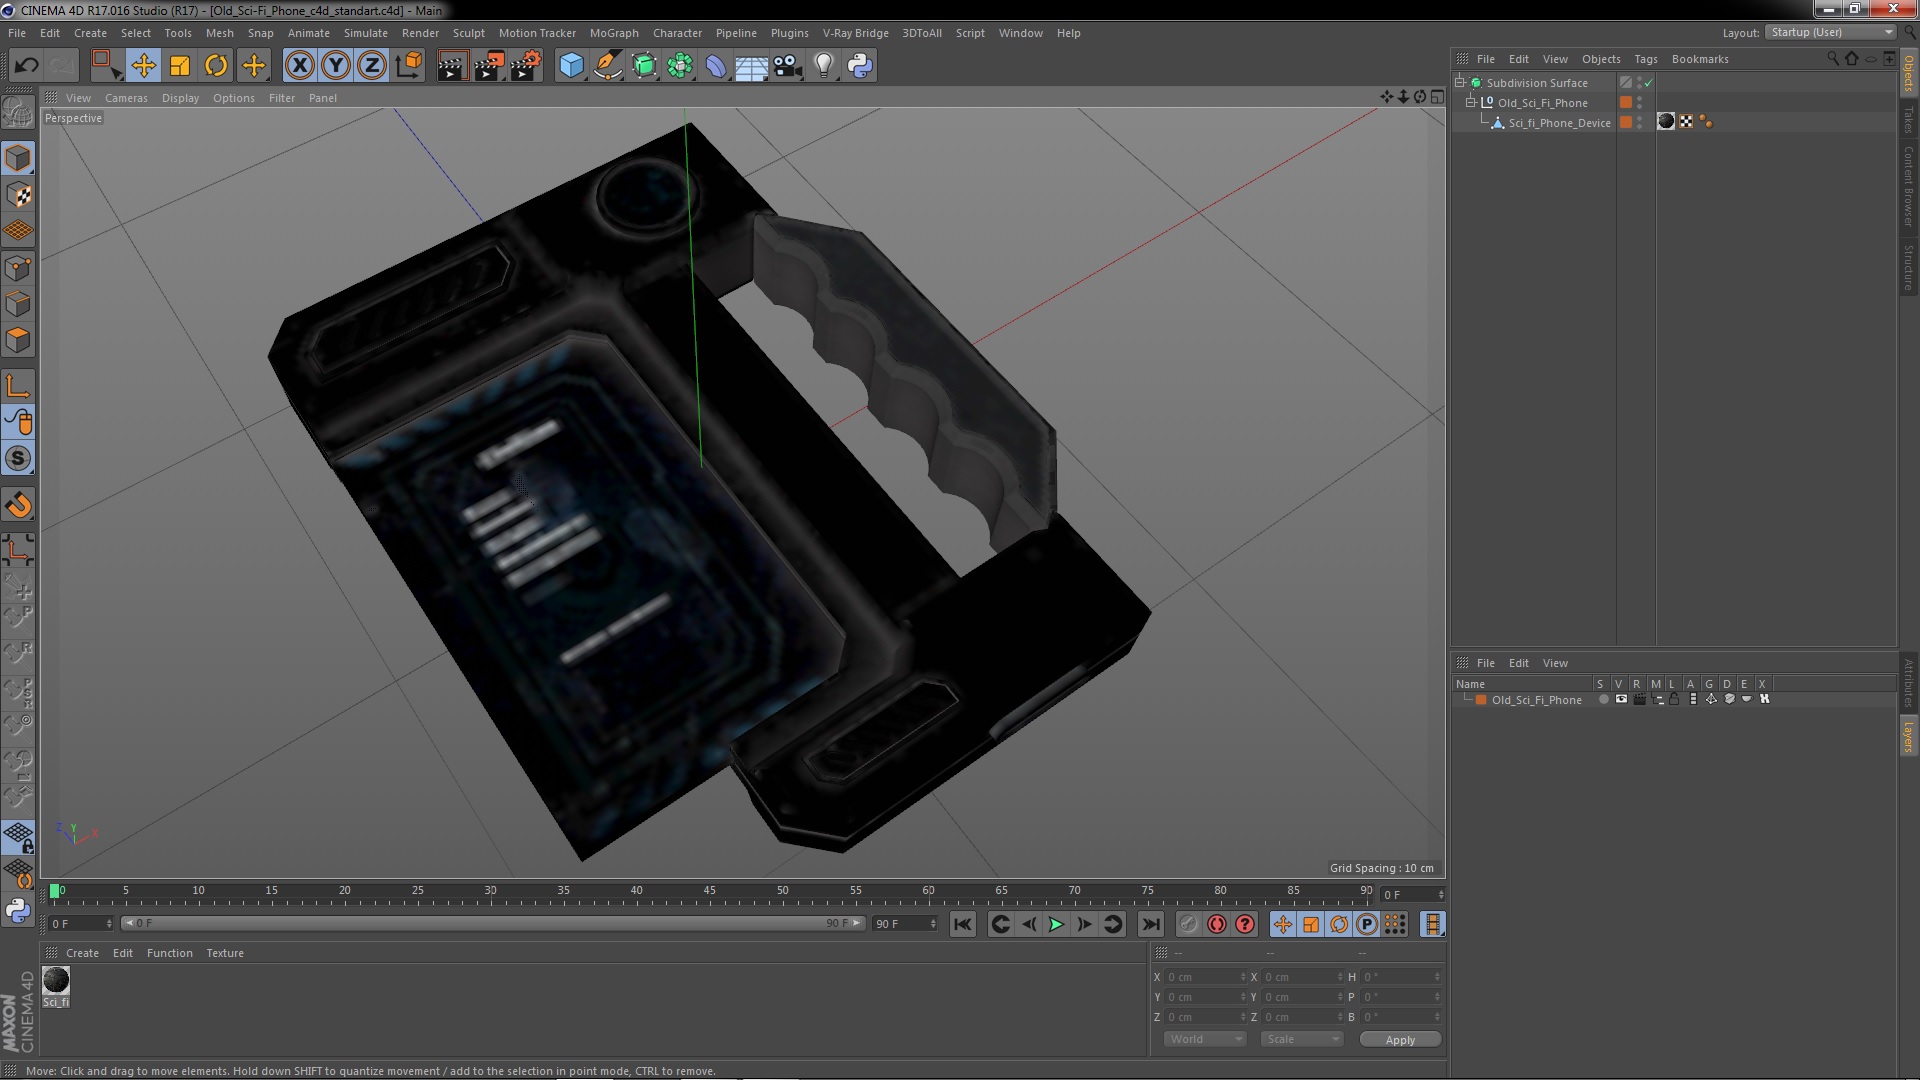Switch to Model mode in left palette
The height and width of the screenshot is (1080, 1920).
pyautogui.click(x=18, y=158)
